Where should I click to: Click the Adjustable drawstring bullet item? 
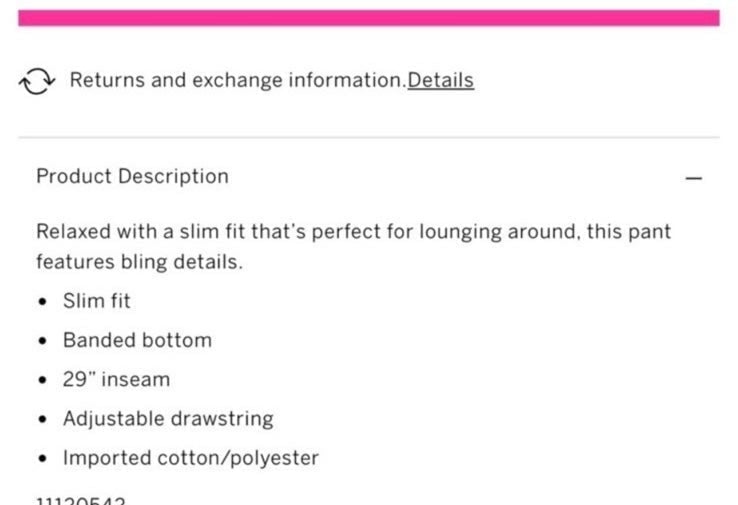click(168, 419)
